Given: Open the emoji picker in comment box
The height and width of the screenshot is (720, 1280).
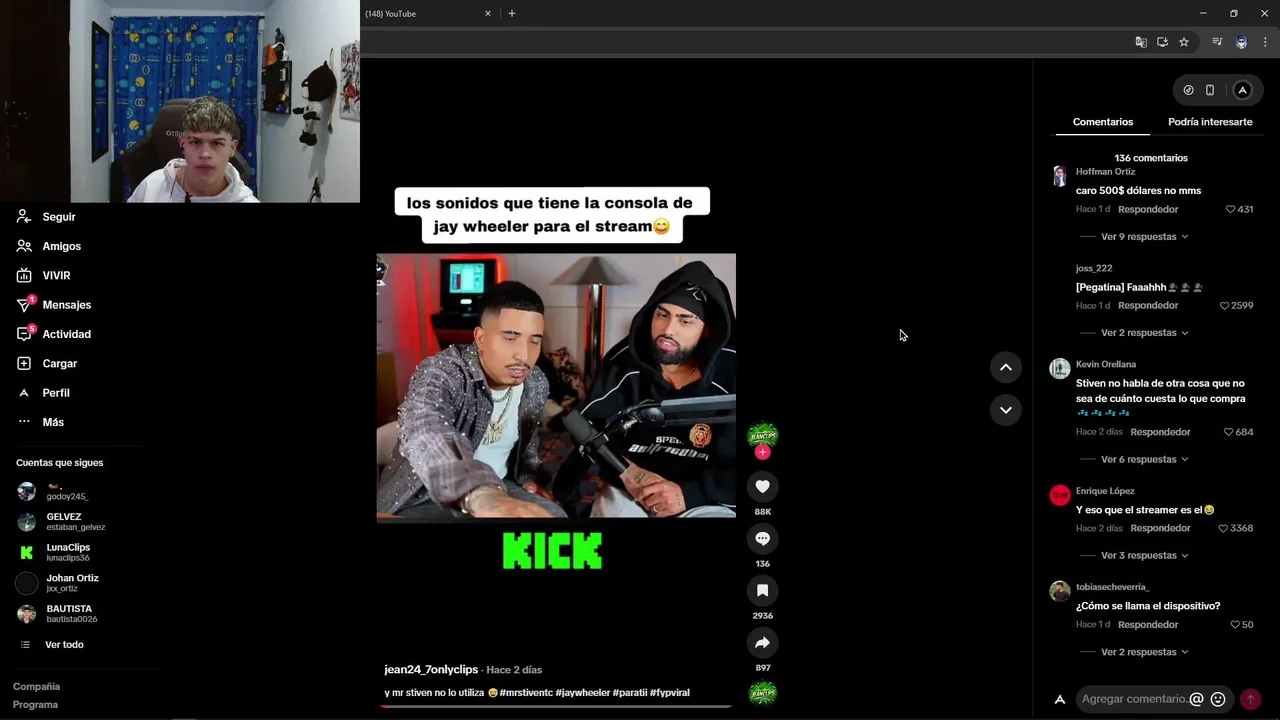Looking at the screenshot, I should [x=1218, y=699].
